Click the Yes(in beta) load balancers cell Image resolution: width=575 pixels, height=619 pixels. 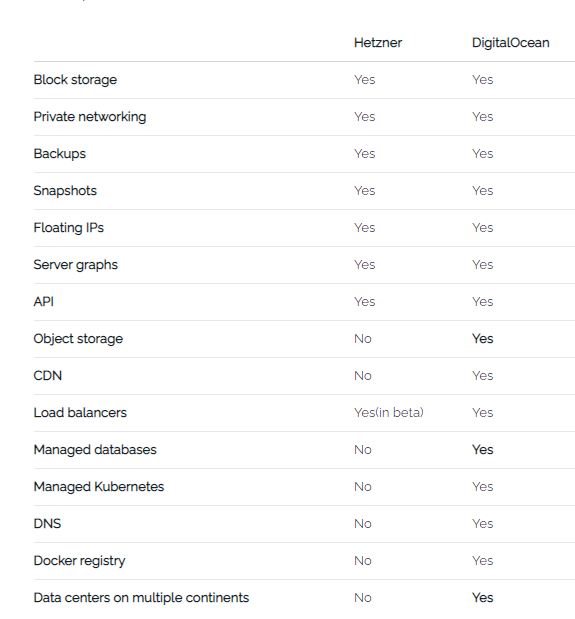pyautogui.click(x=389, y=413)
